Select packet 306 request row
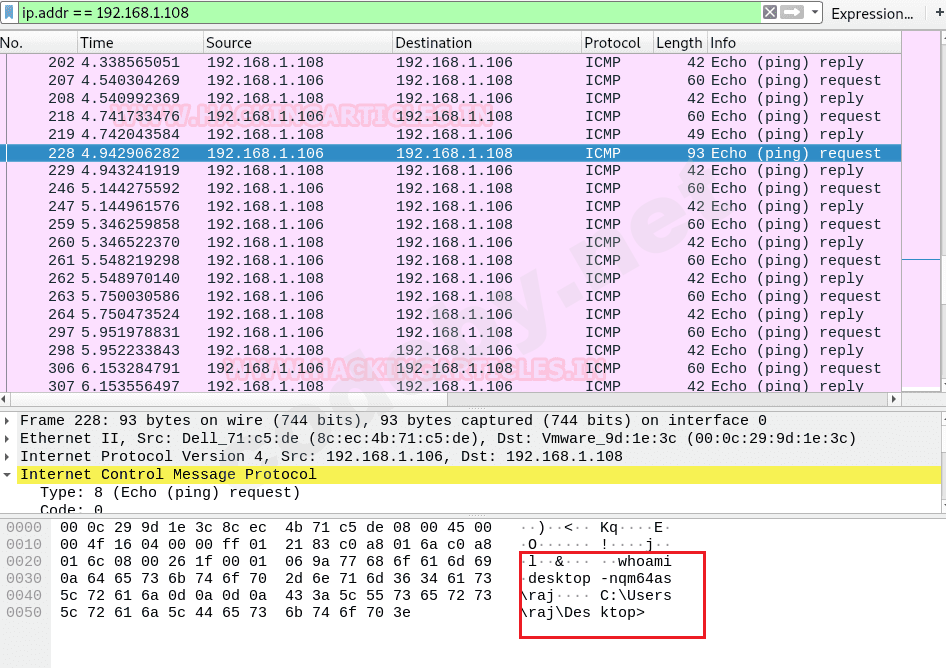946x668 pixels. [452, 369]
